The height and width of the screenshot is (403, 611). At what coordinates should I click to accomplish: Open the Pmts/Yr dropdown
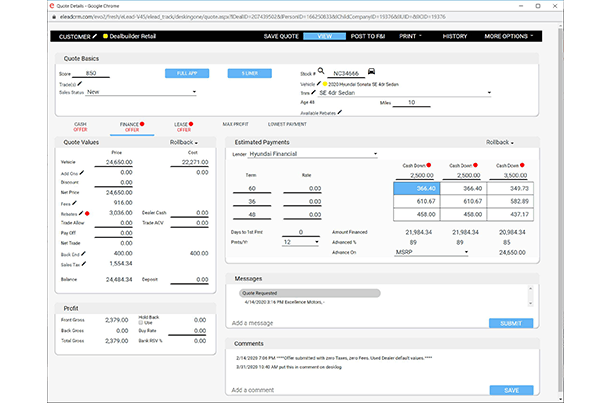pos(301,242)
